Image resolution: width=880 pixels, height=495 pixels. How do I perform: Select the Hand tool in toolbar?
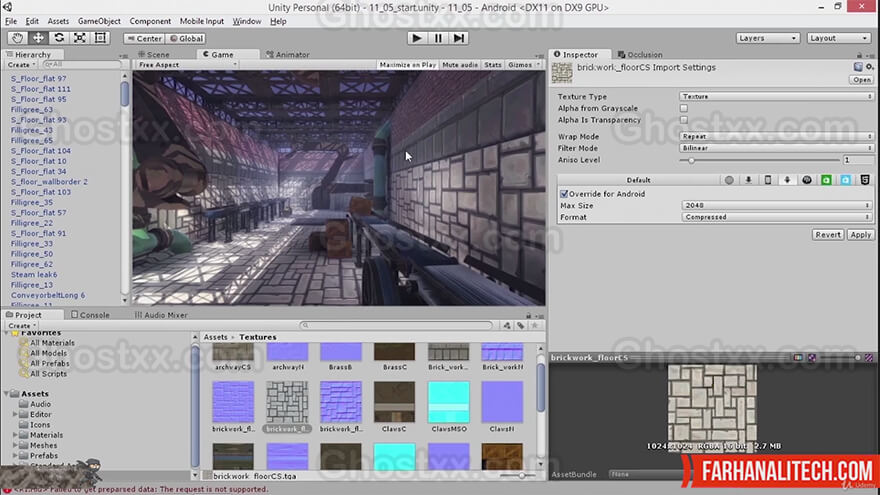point(17,38)
